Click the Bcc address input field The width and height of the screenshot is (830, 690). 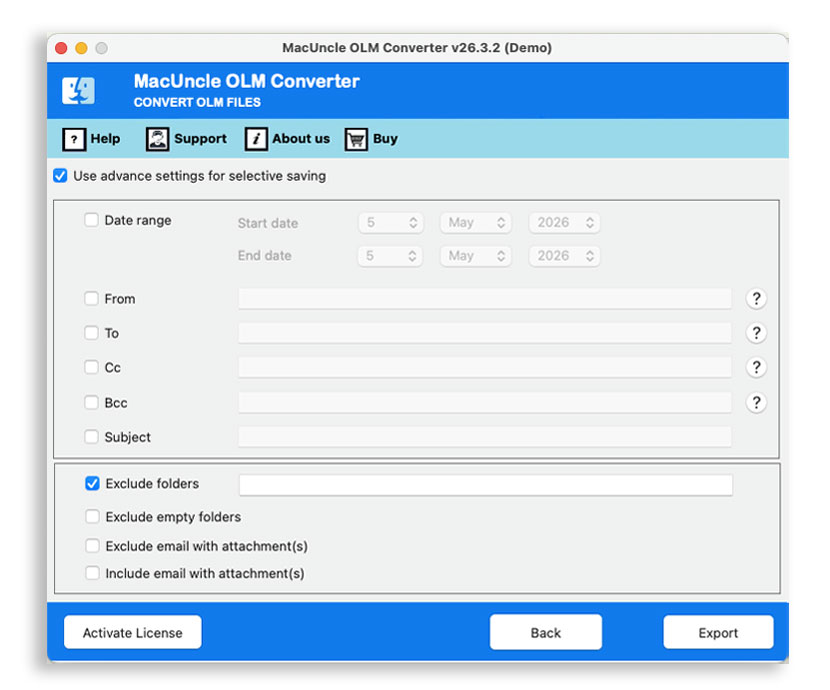pos(485,403)
